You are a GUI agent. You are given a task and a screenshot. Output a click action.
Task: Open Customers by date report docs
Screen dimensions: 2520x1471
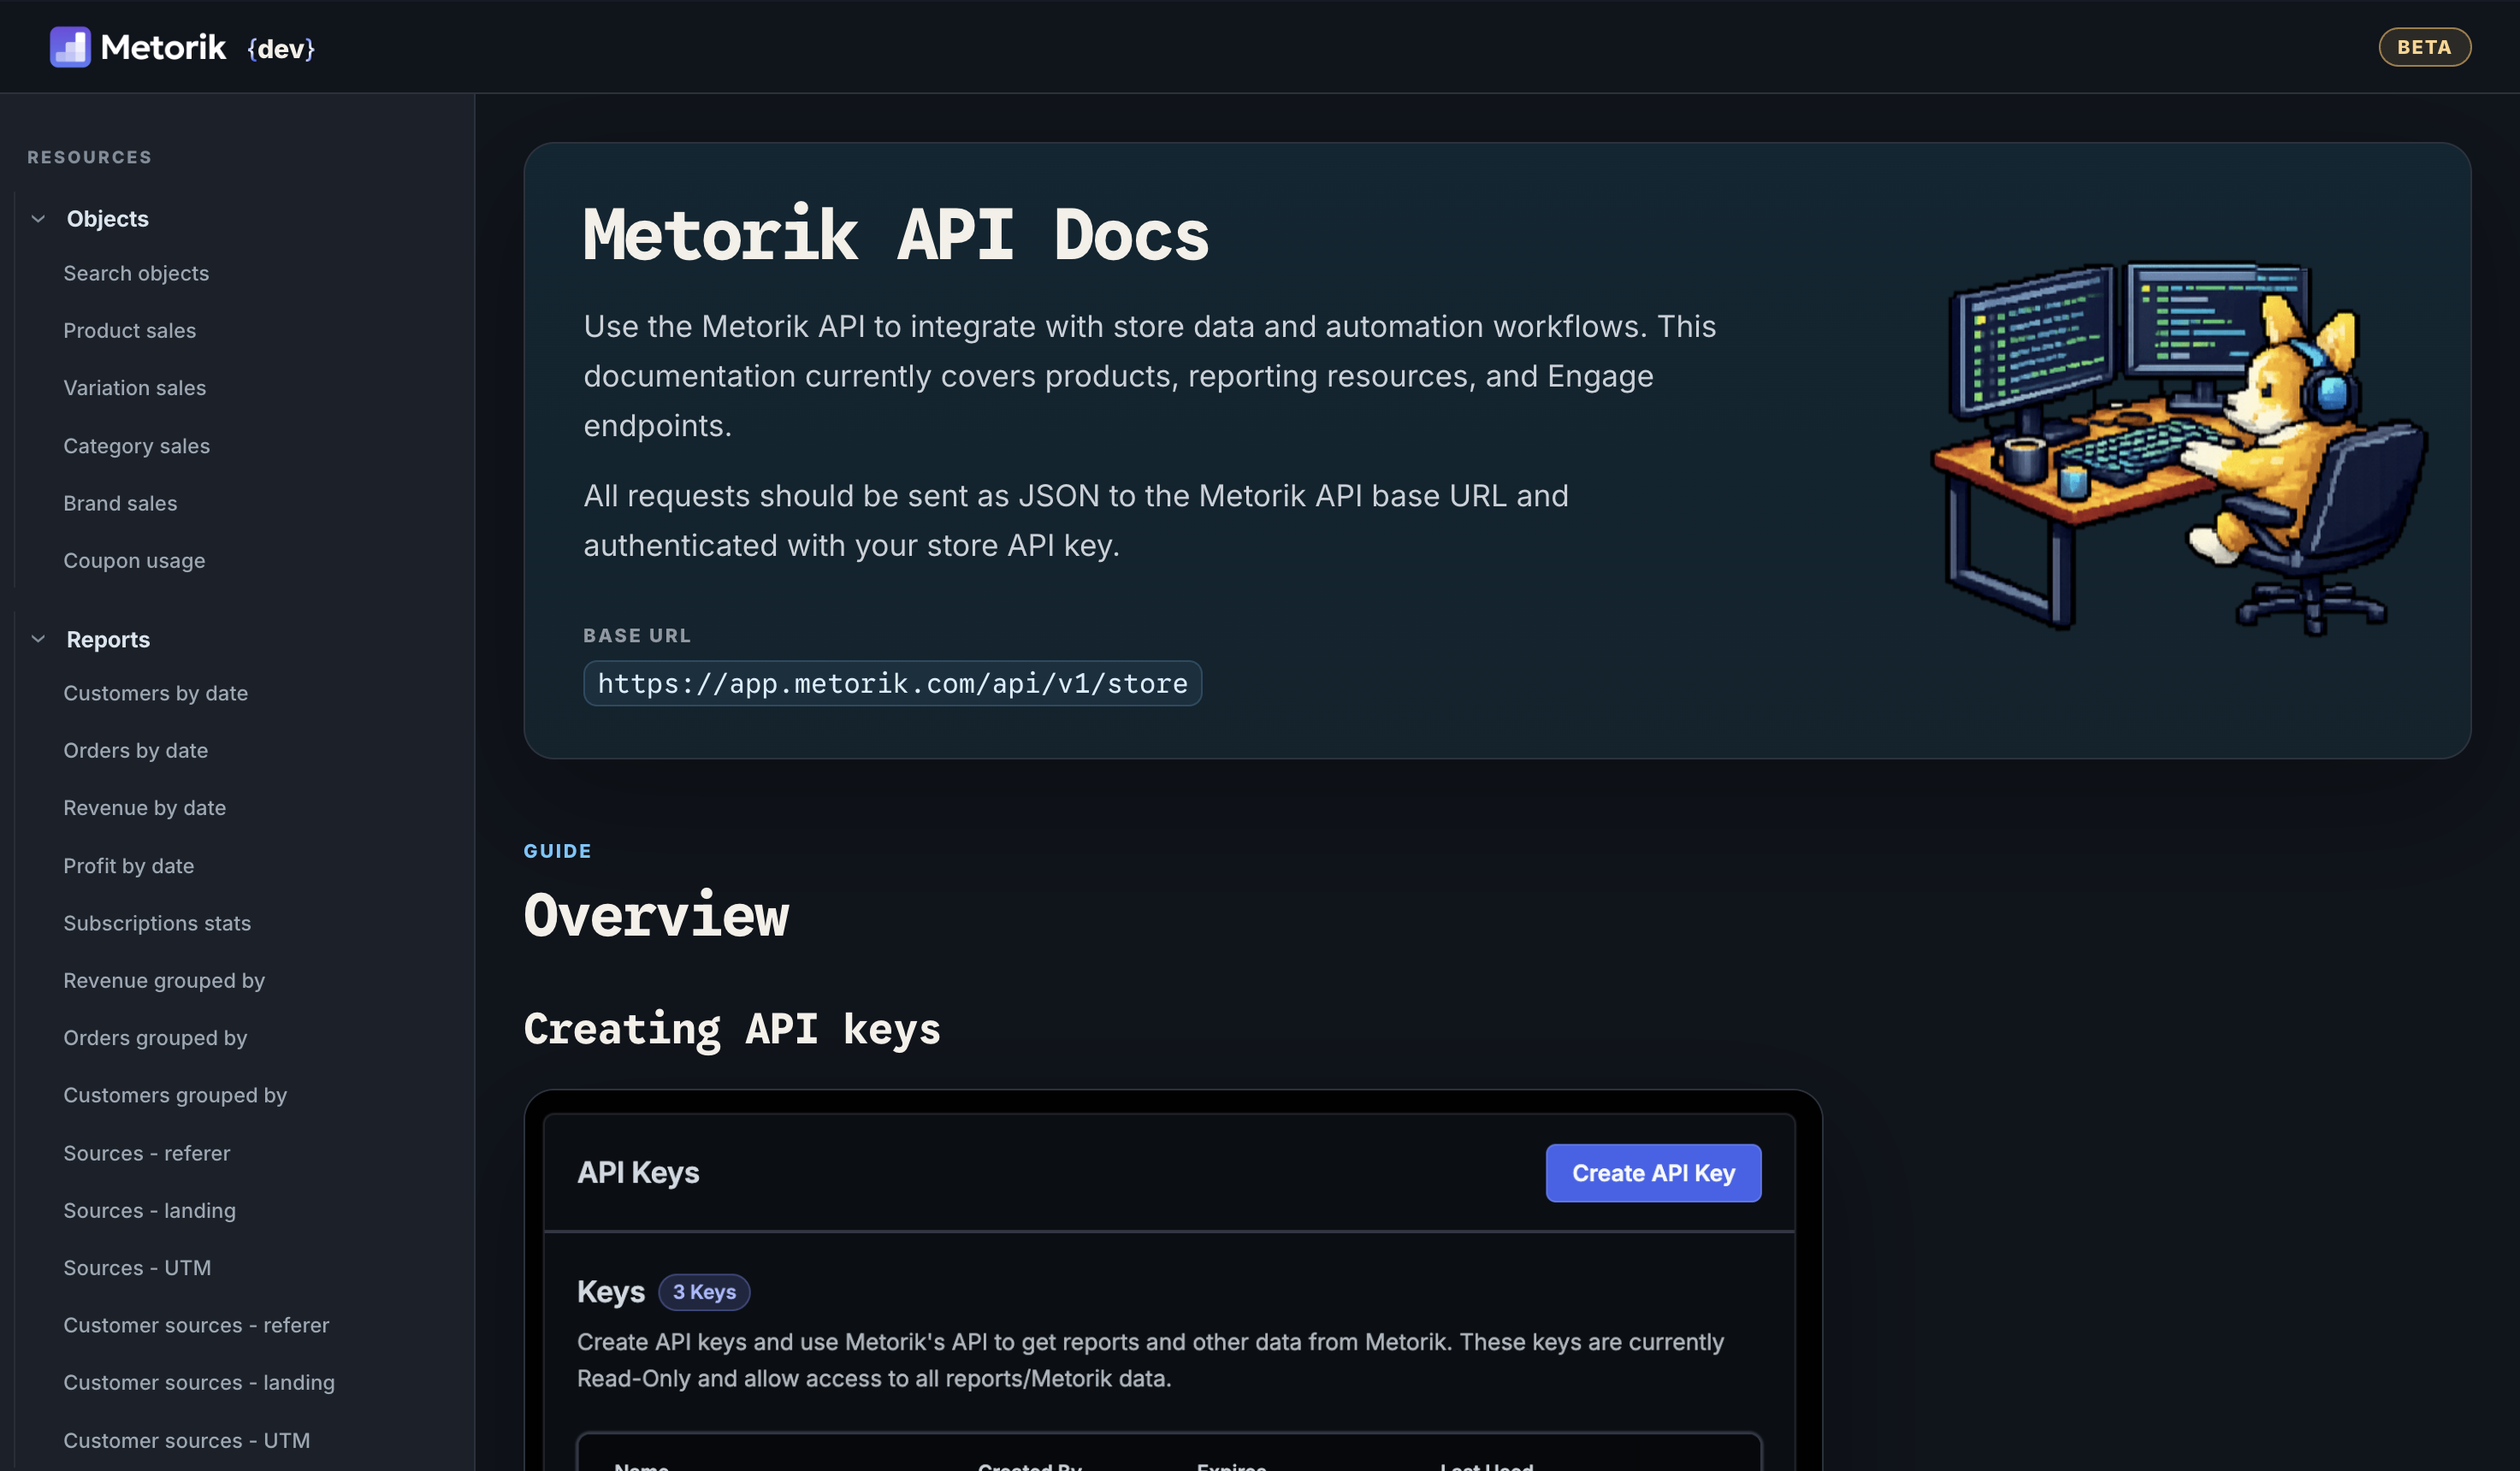coord(155,693)
